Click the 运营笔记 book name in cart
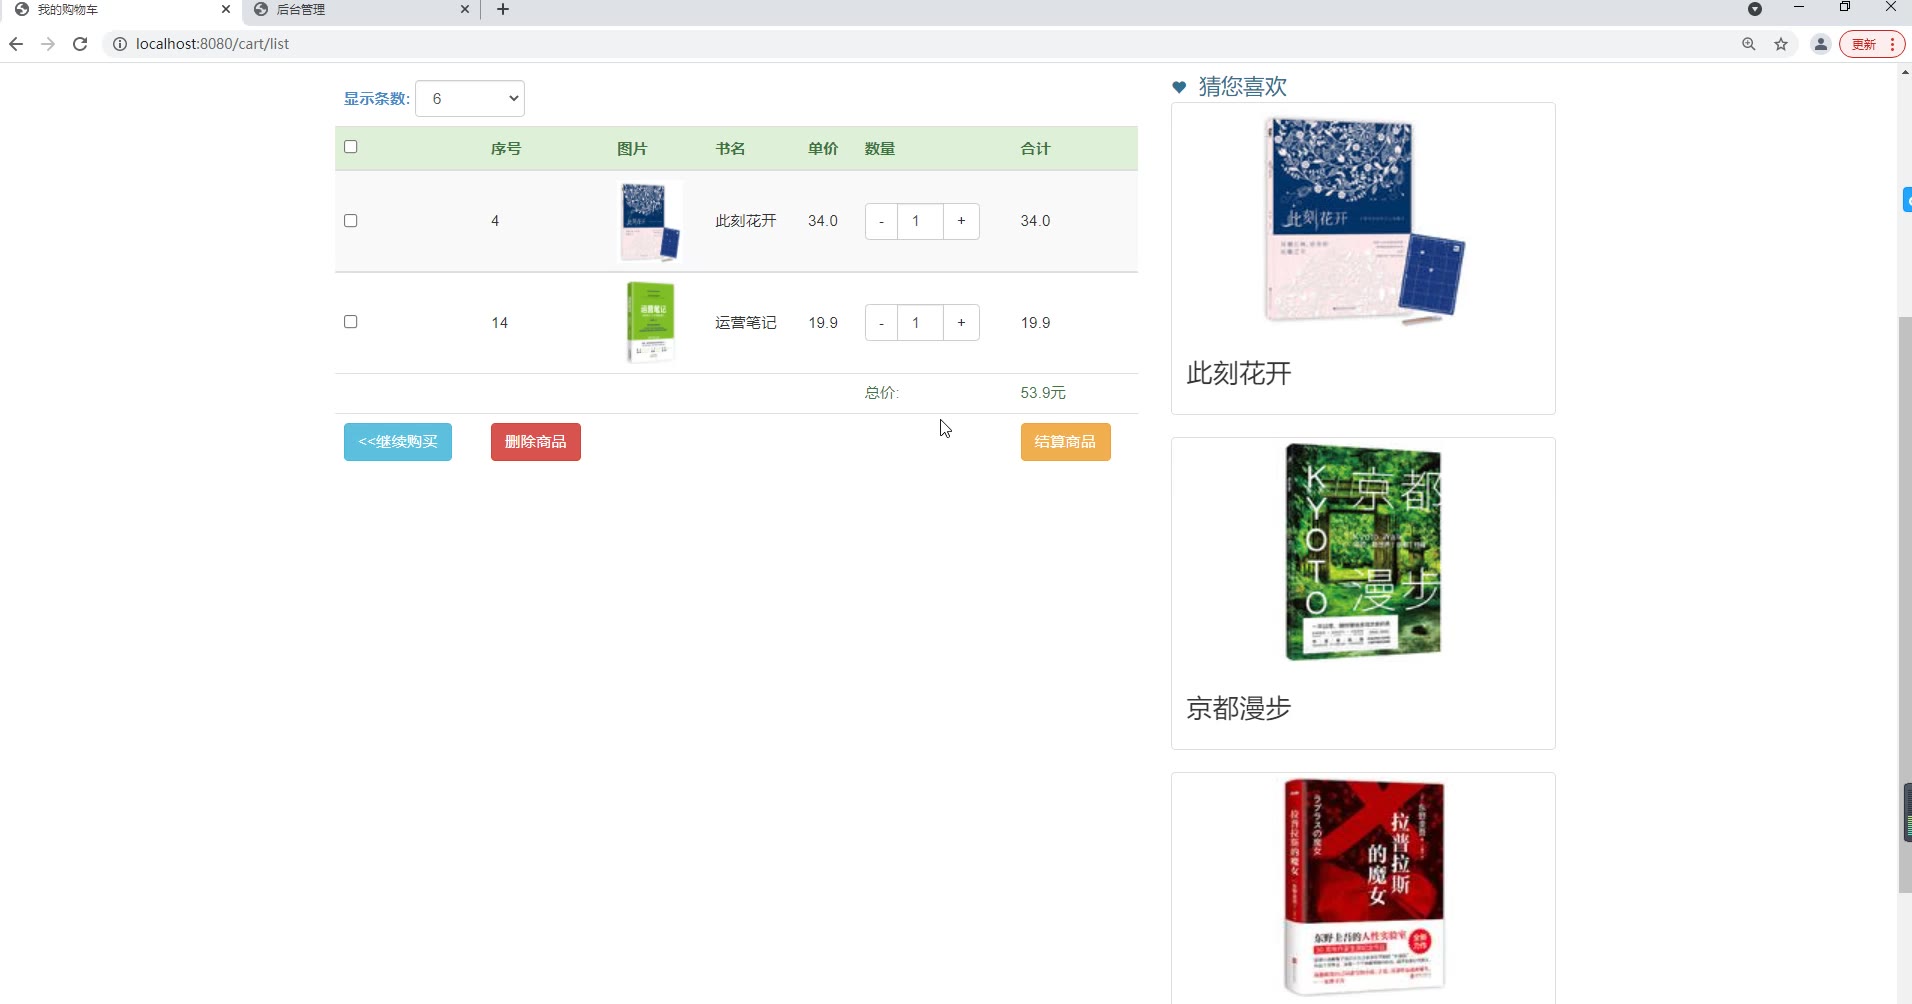This screenshot has width=1912, height=1004. pyautogui.click(x=746, y=323)
